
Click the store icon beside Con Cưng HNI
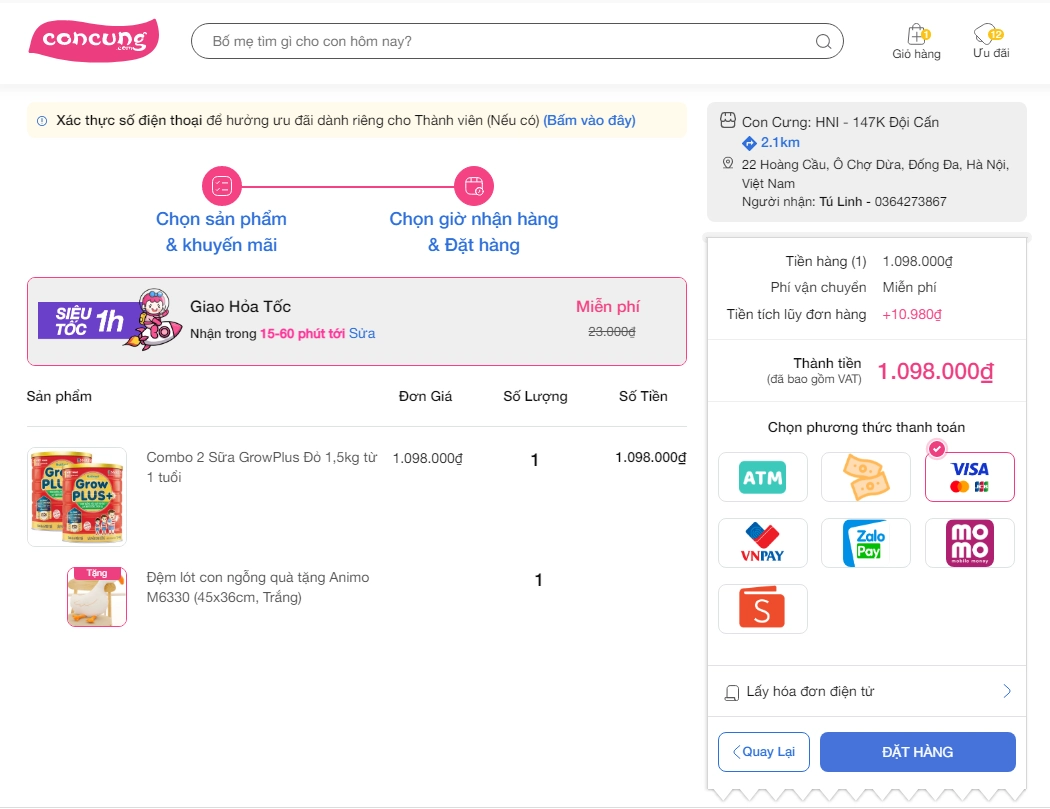pyautogui.click(x=728, y=121)
